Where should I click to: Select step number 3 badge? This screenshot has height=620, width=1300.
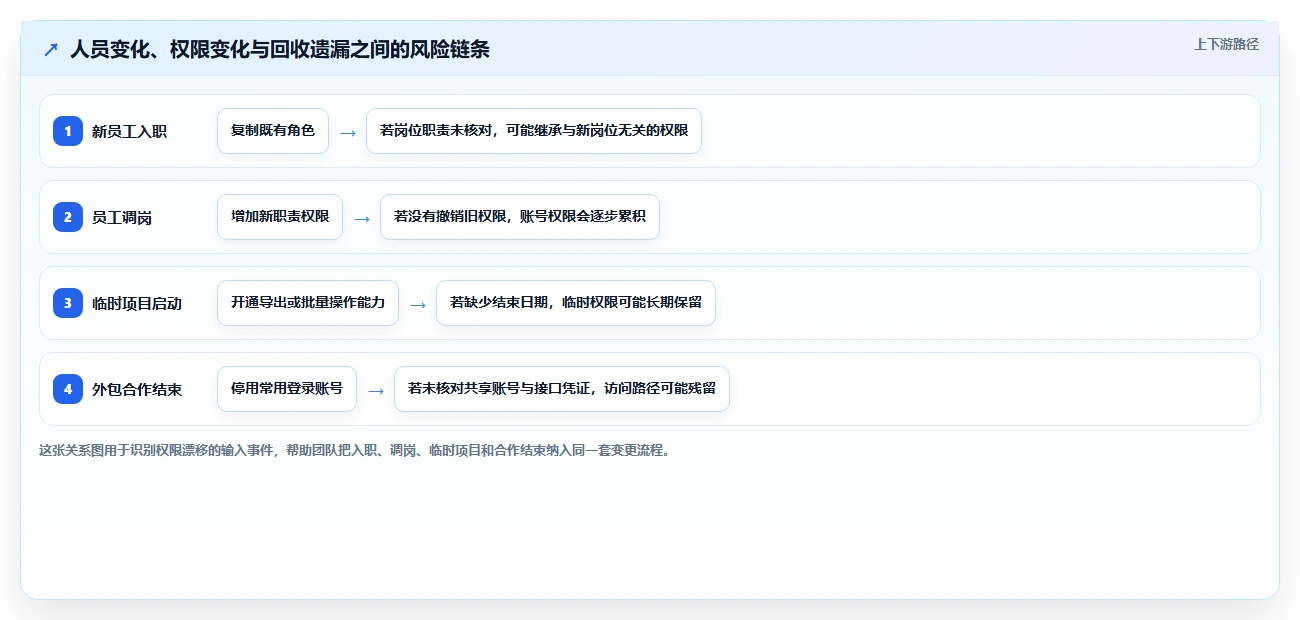point(68,303)
